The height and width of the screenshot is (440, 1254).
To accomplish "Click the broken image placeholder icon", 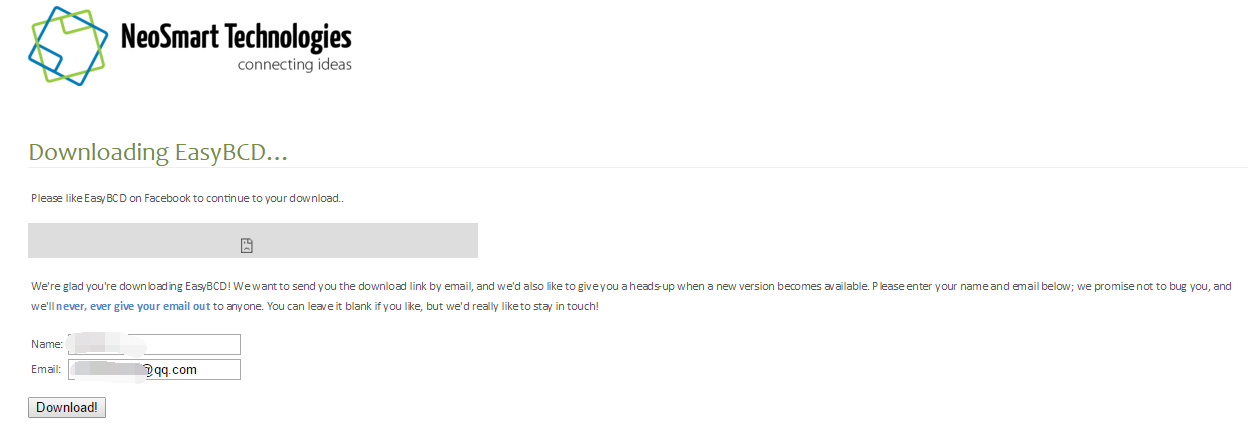I will tap(247, 245).
